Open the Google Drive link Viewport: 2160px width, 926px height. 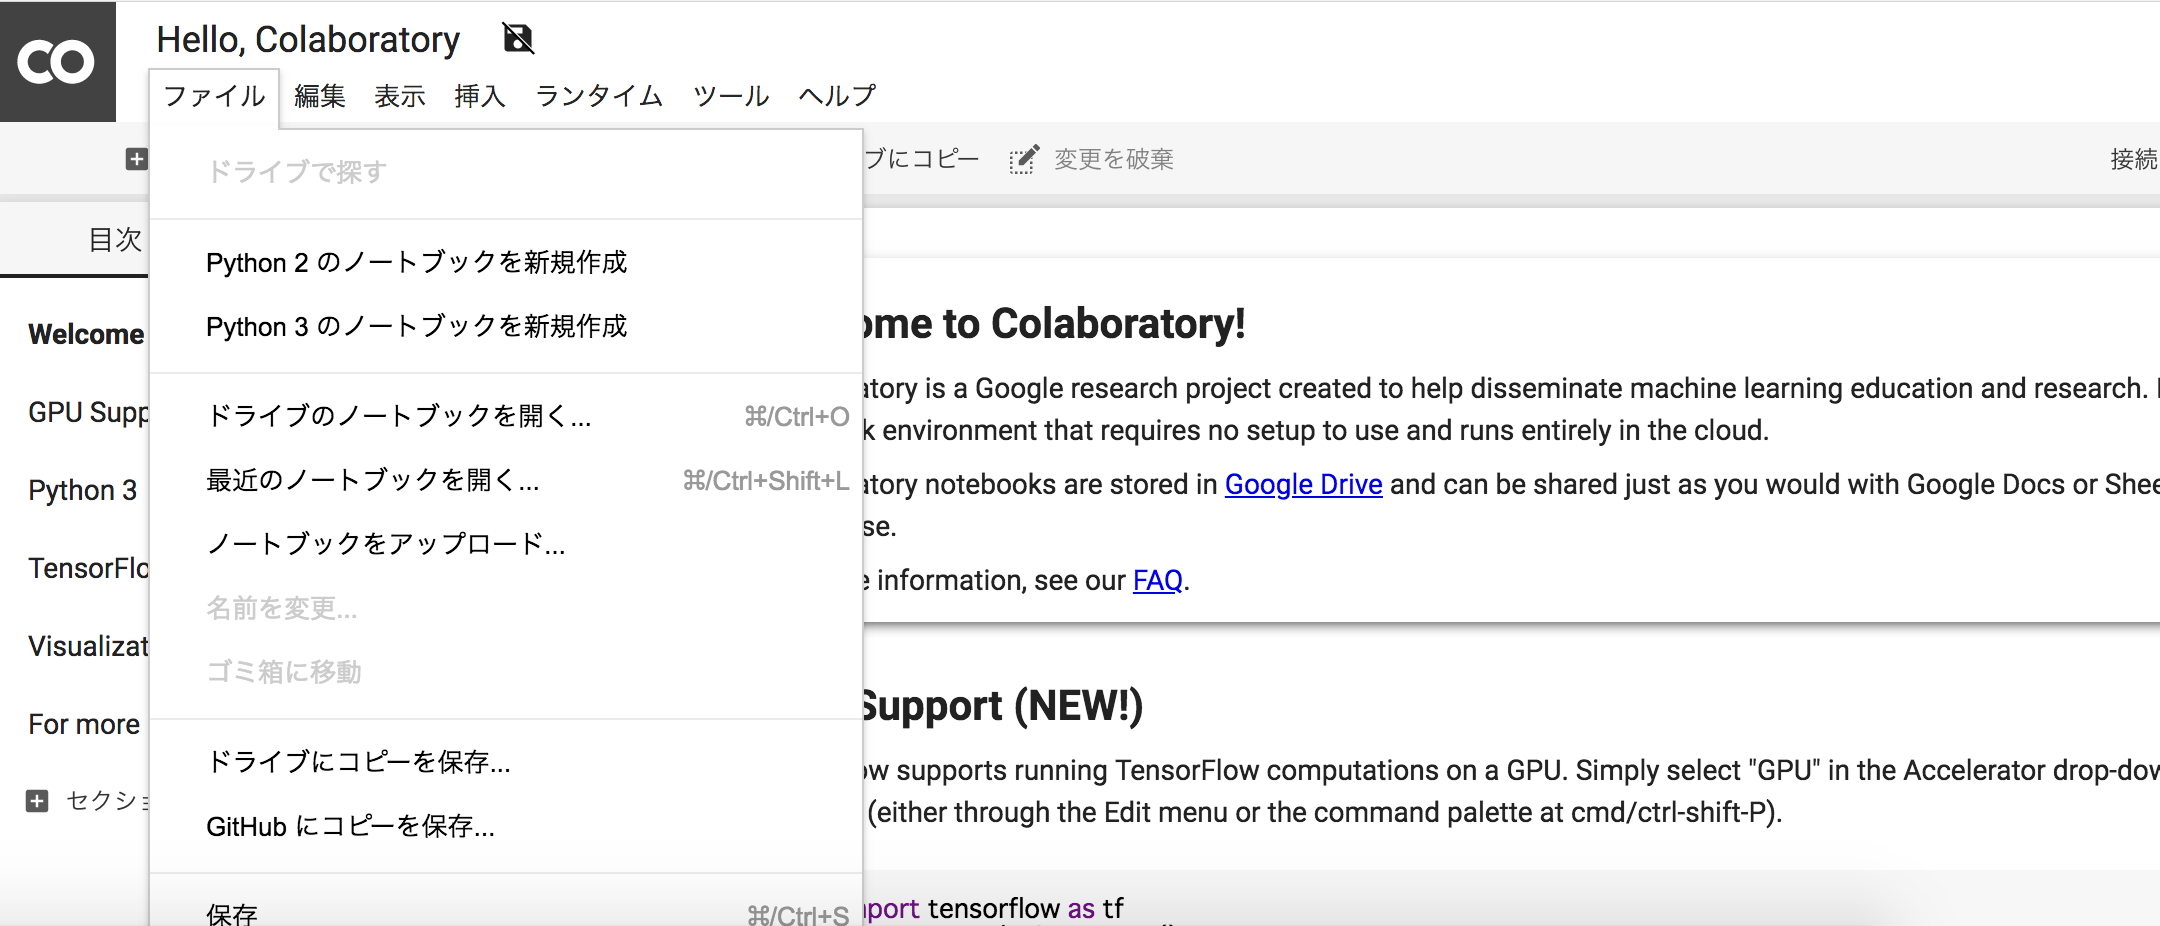point(1303,484)
